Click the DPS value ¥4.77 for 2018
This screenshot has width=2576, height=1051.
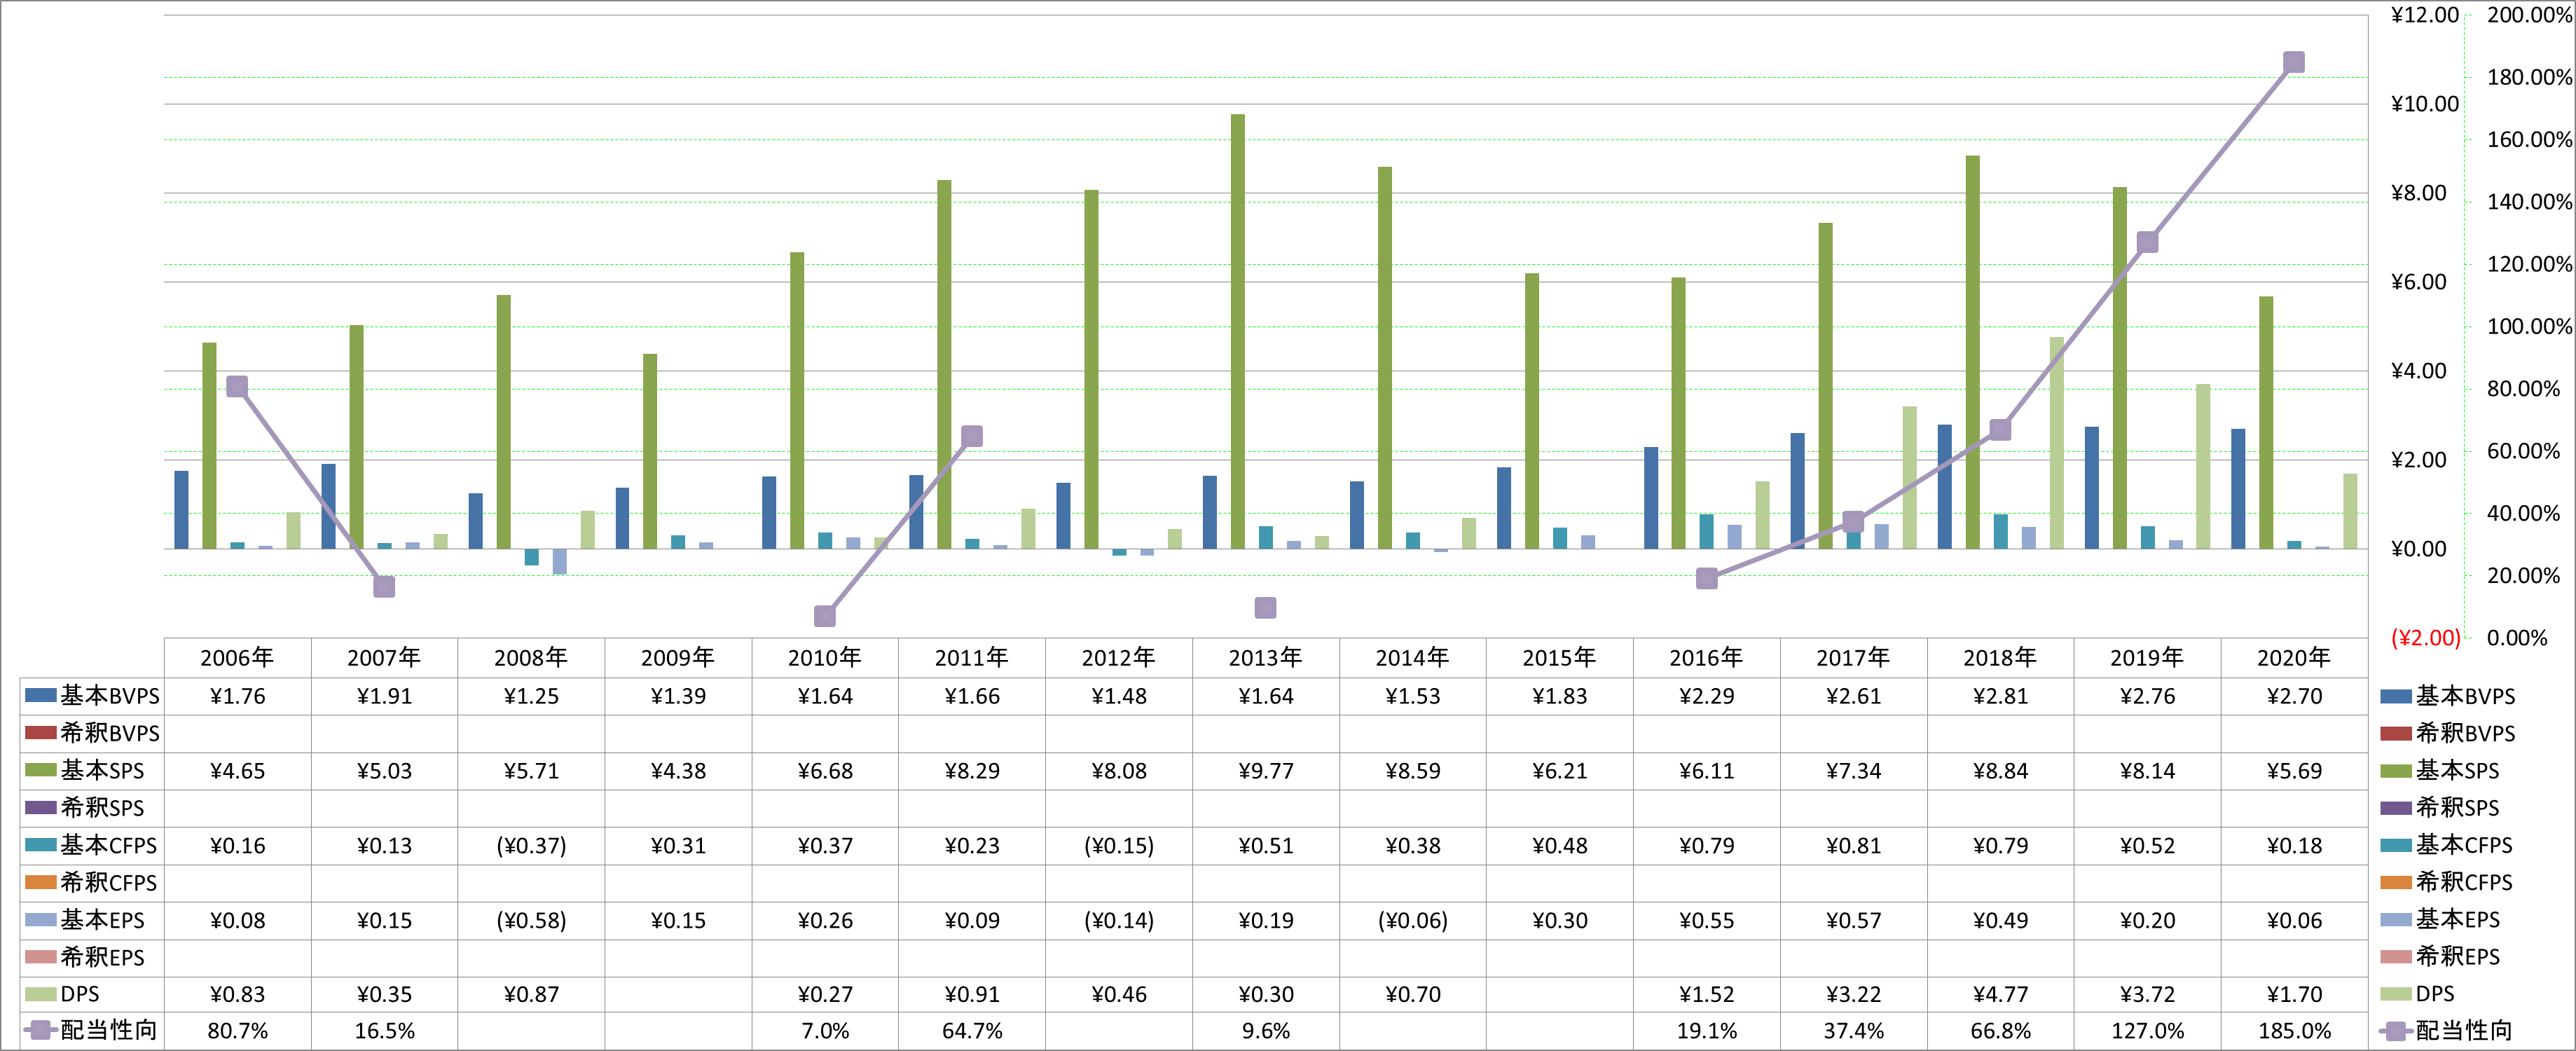[x=2001, y=995]
